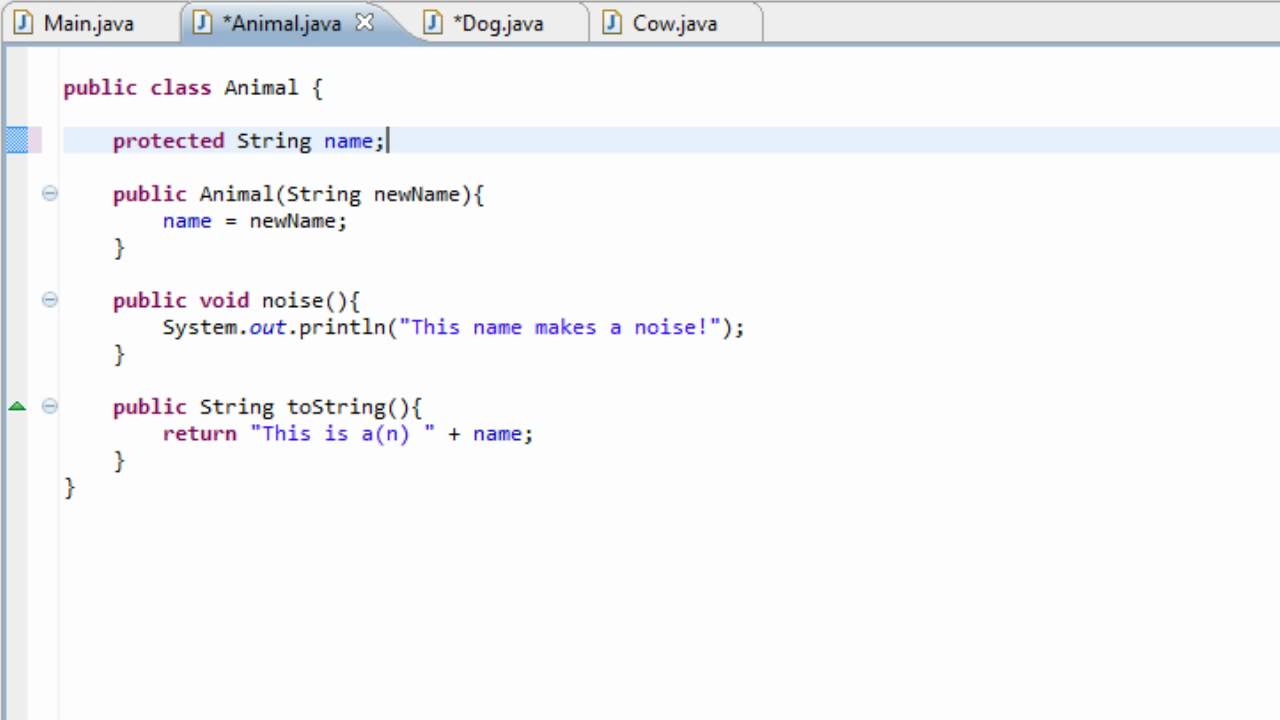Click the blue marker beside the name field
1280x720 pixels.
click(17, 140)
